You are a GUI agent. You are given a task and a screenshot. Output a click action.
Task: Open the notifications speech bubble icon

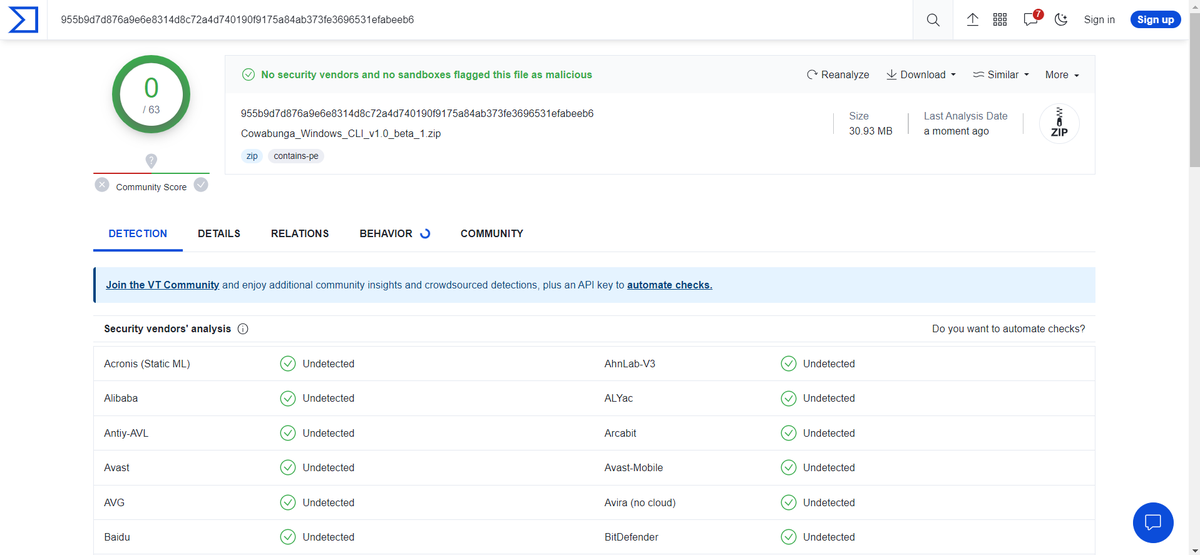click(x=1031, y=20)
